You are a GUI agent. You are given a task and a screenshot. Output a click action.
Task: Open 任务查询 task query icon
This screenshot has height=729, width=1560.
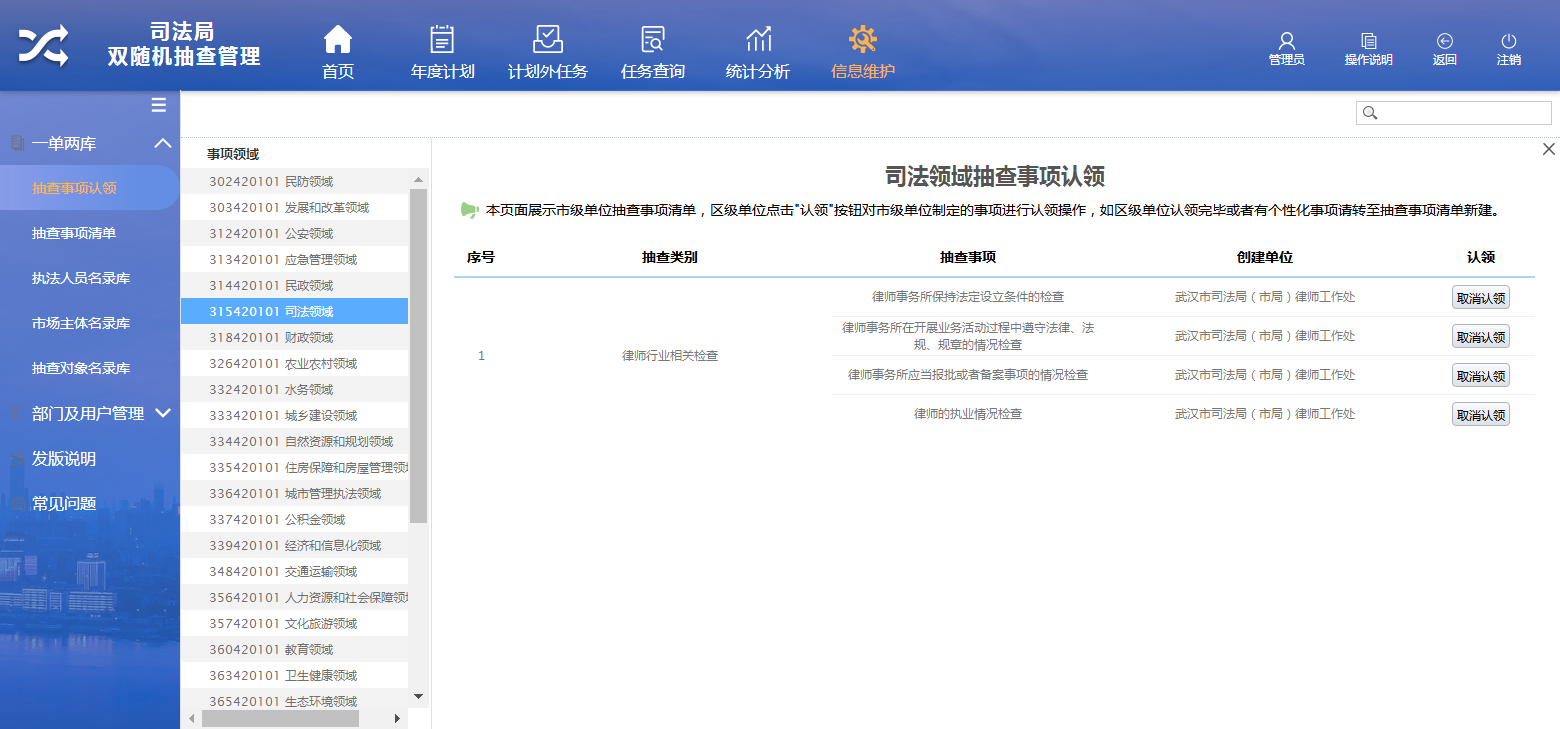pyautogui.click(x=652, y=40)
